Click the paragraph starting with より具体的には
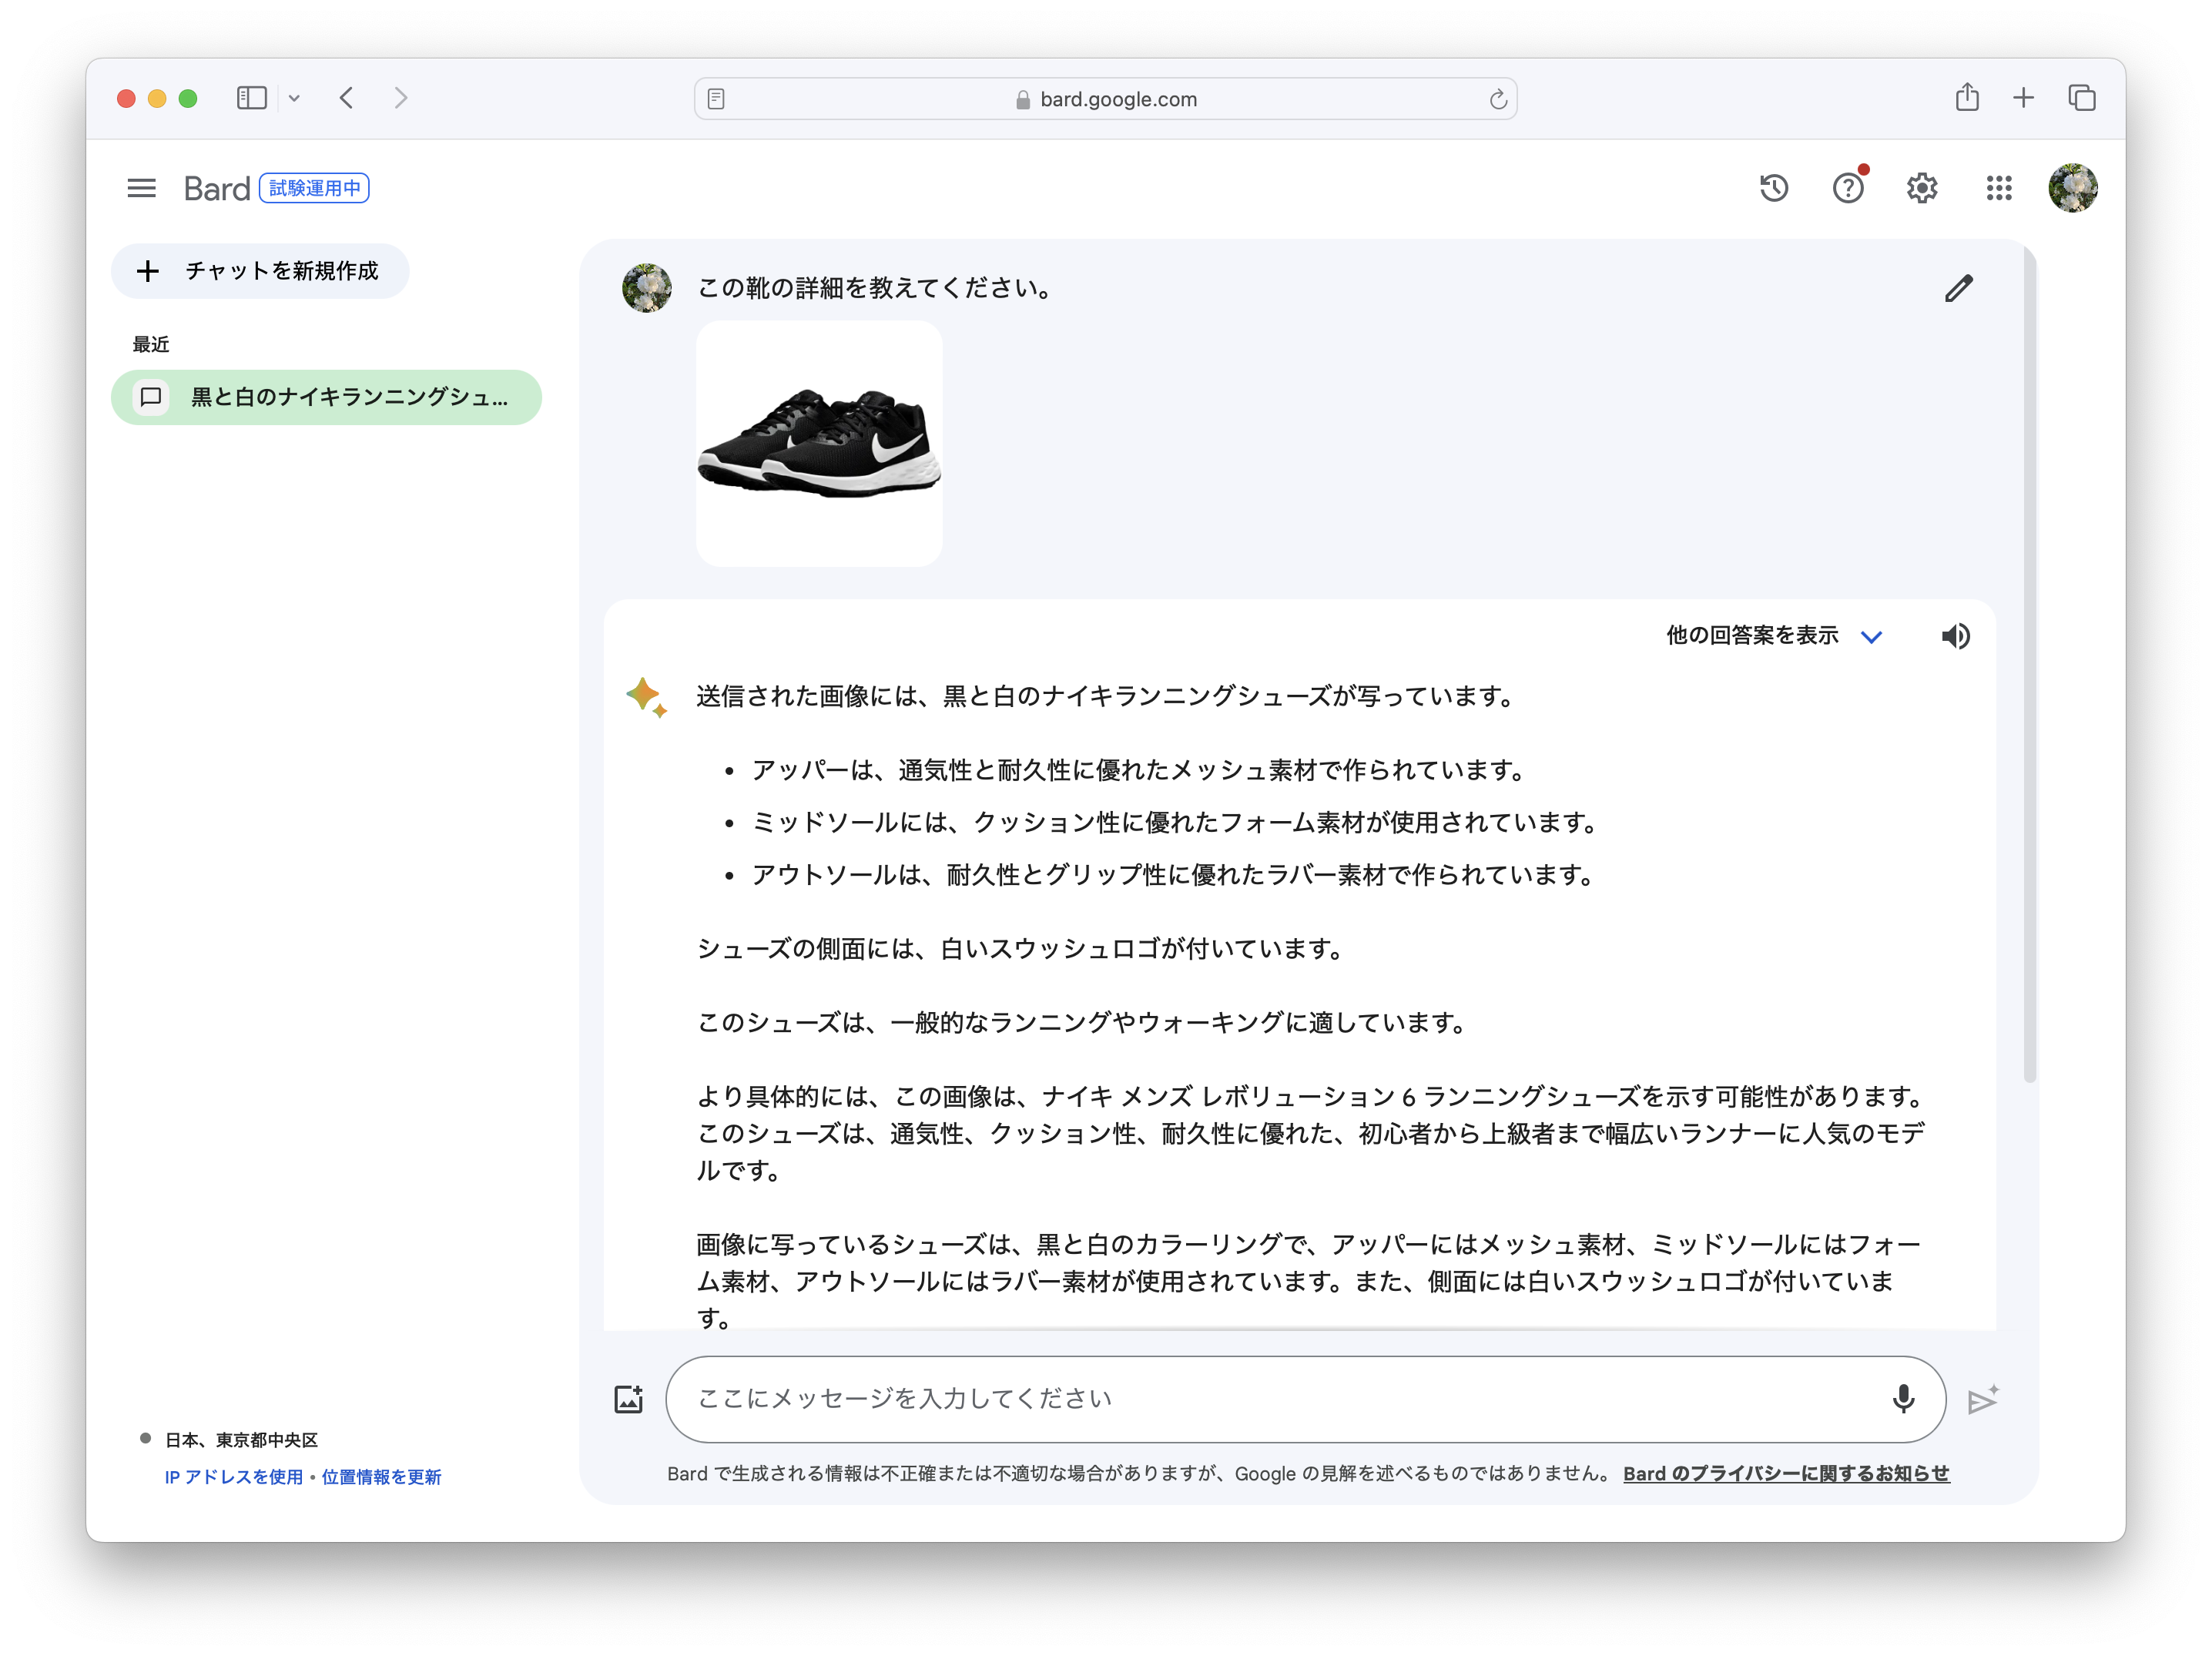 click(x=1311, y=1133)
